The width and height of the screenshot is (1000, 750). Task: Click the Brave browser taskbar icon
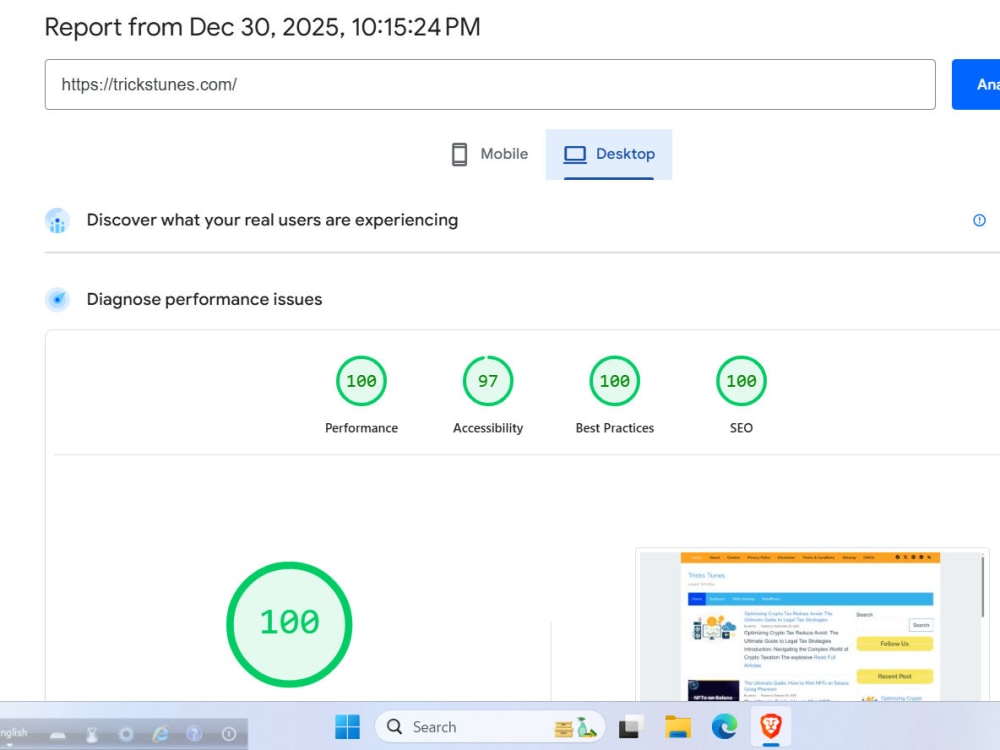click(x=771, y=726)
